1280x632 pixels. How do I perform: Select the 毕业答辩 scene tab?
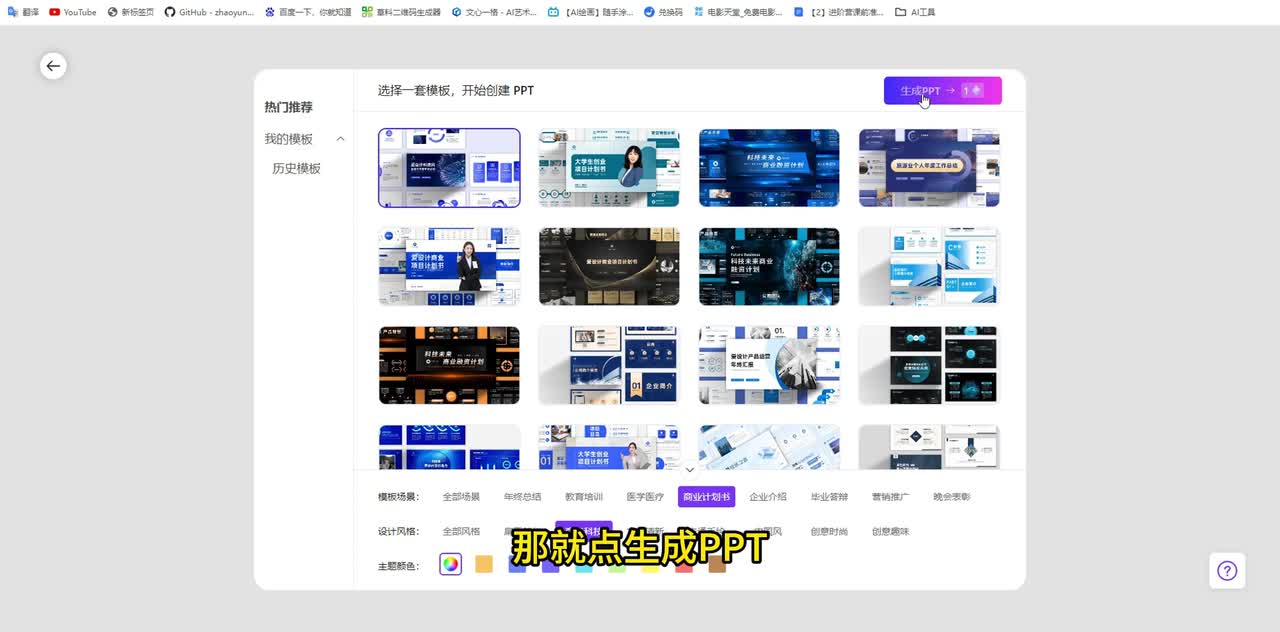[x=829, y=497]
